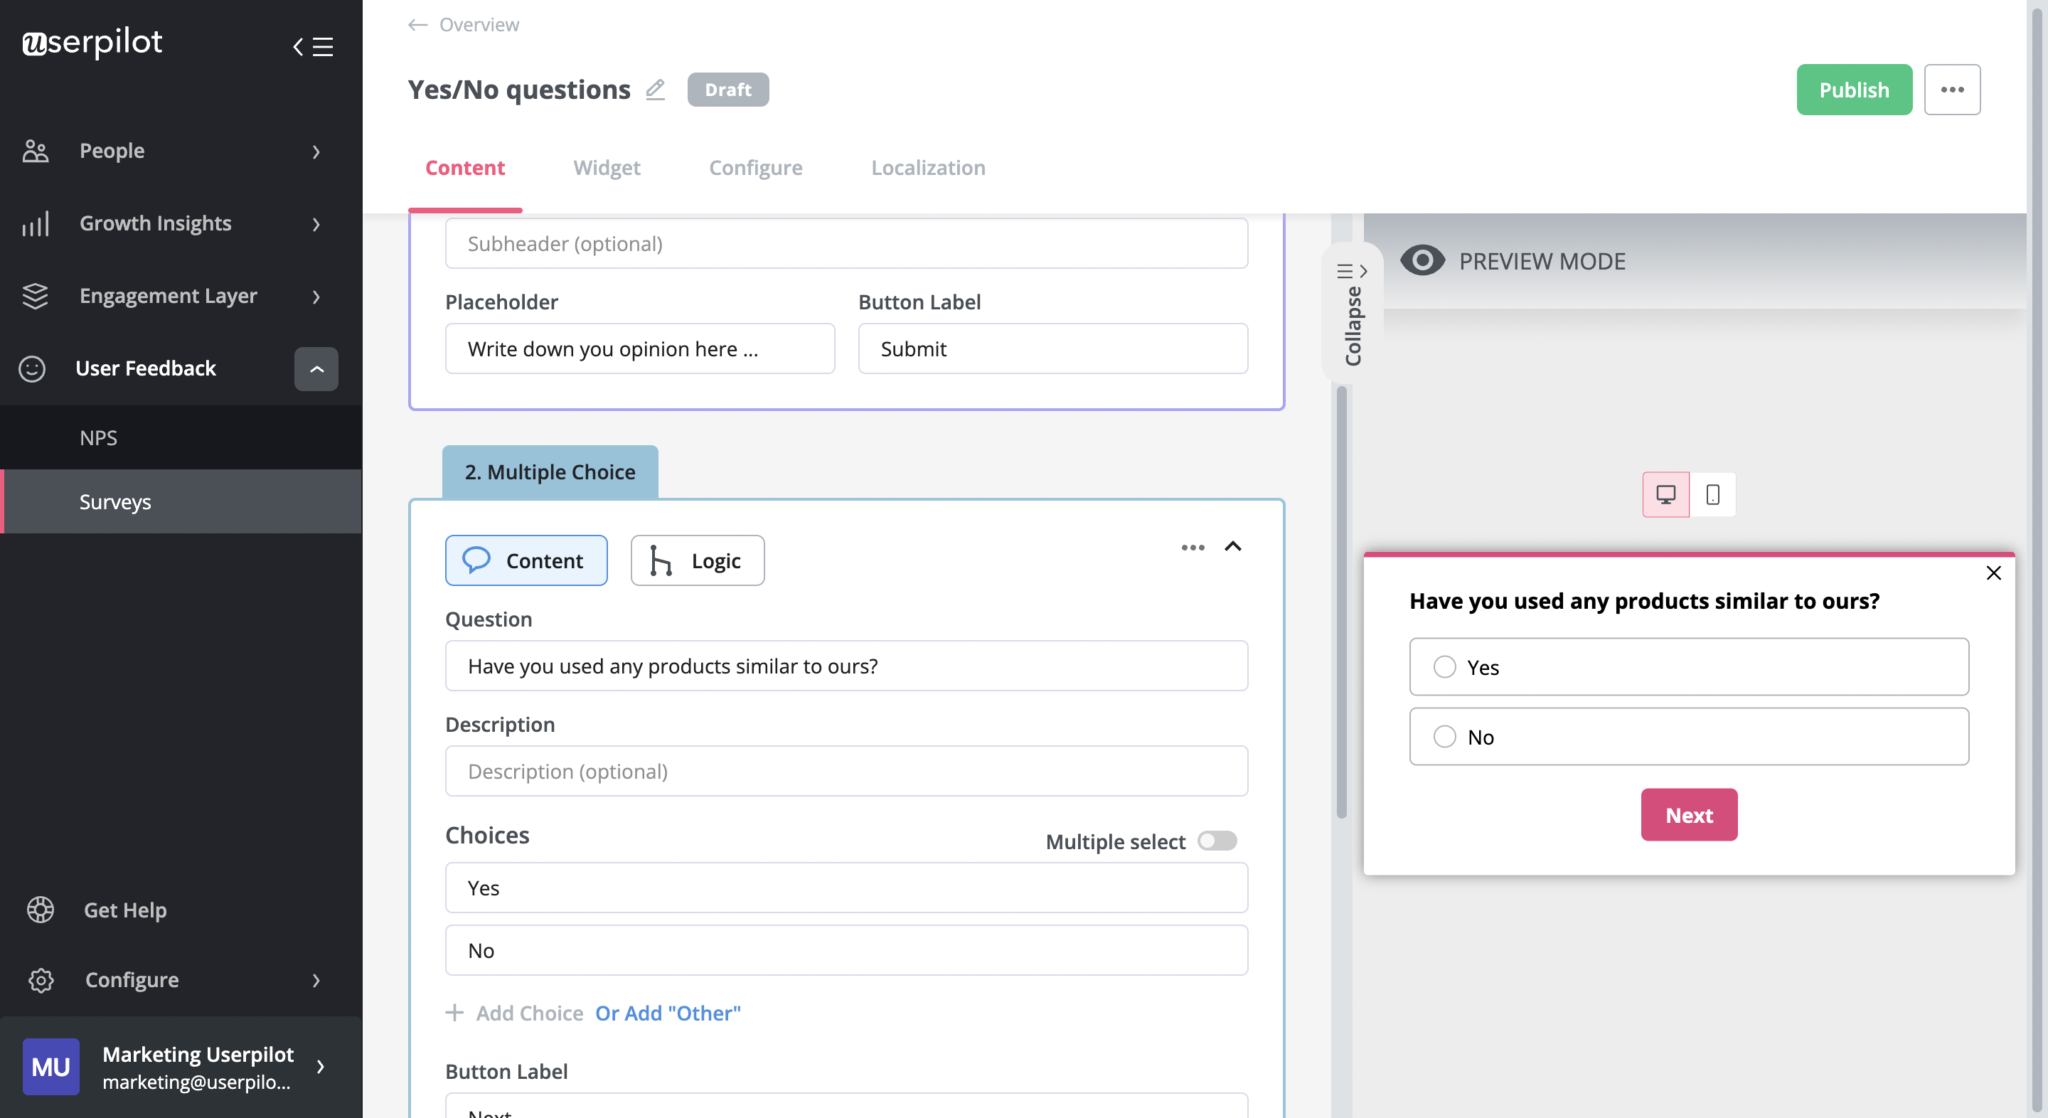Open the People section icon in sidebar
The image size is (2048, 1118).
pos(36,150)
